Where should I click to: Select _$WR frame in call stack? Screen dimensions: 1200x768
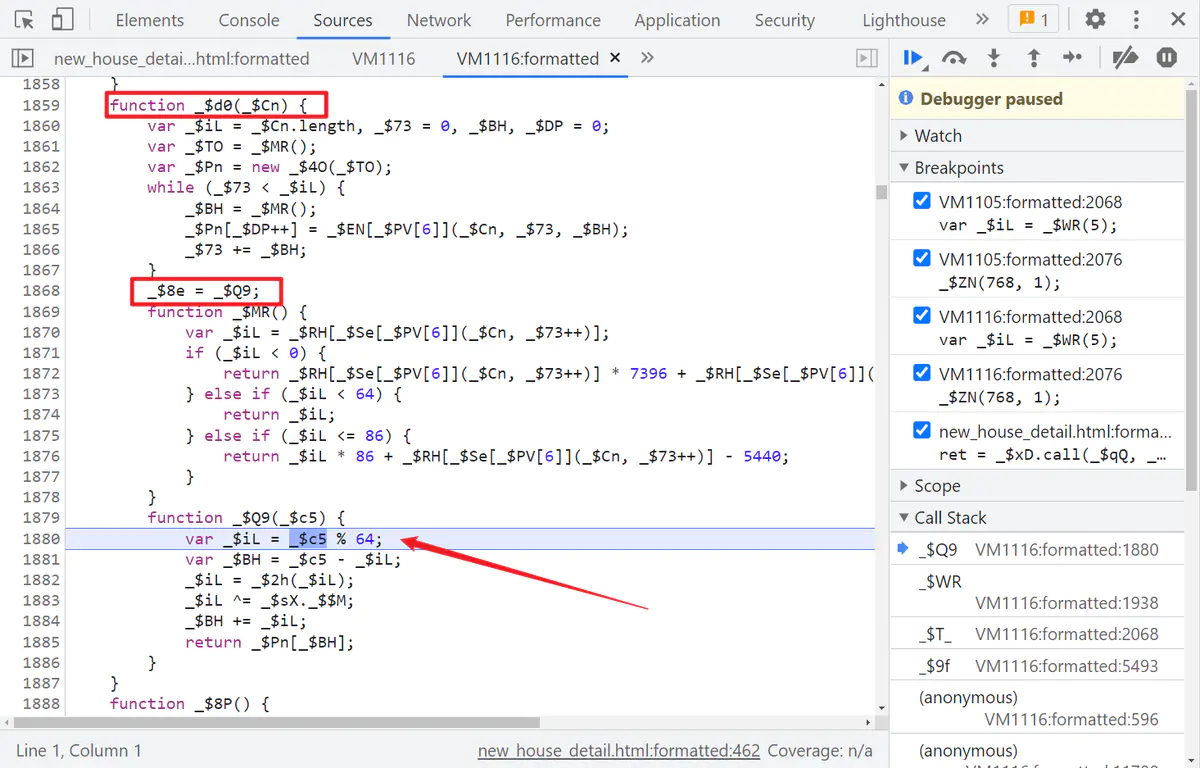[x=939, y=582]
